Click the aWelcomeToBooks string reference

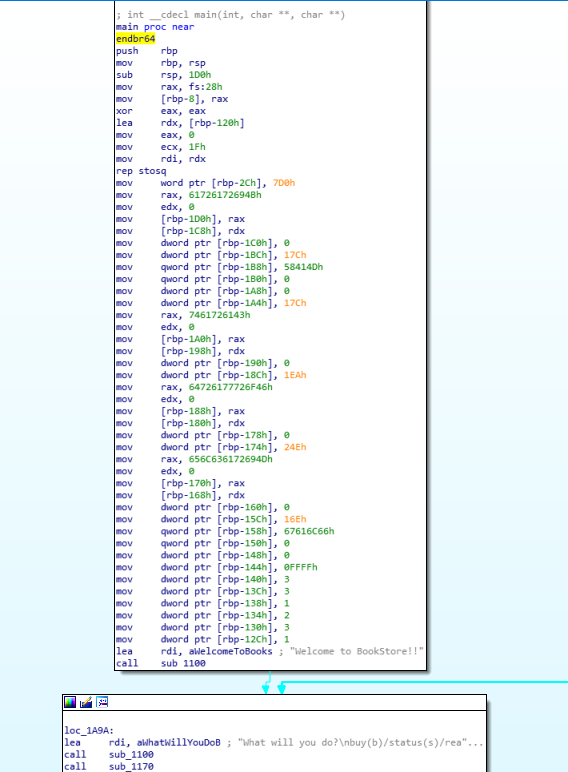230,651
